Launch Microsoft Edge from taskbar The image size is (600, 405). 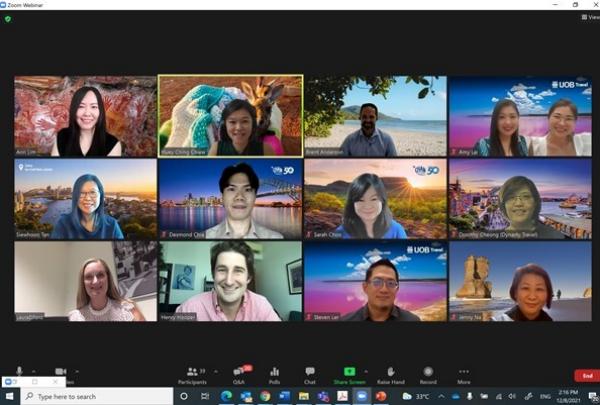pyautogui.click(x=226, y=396)
